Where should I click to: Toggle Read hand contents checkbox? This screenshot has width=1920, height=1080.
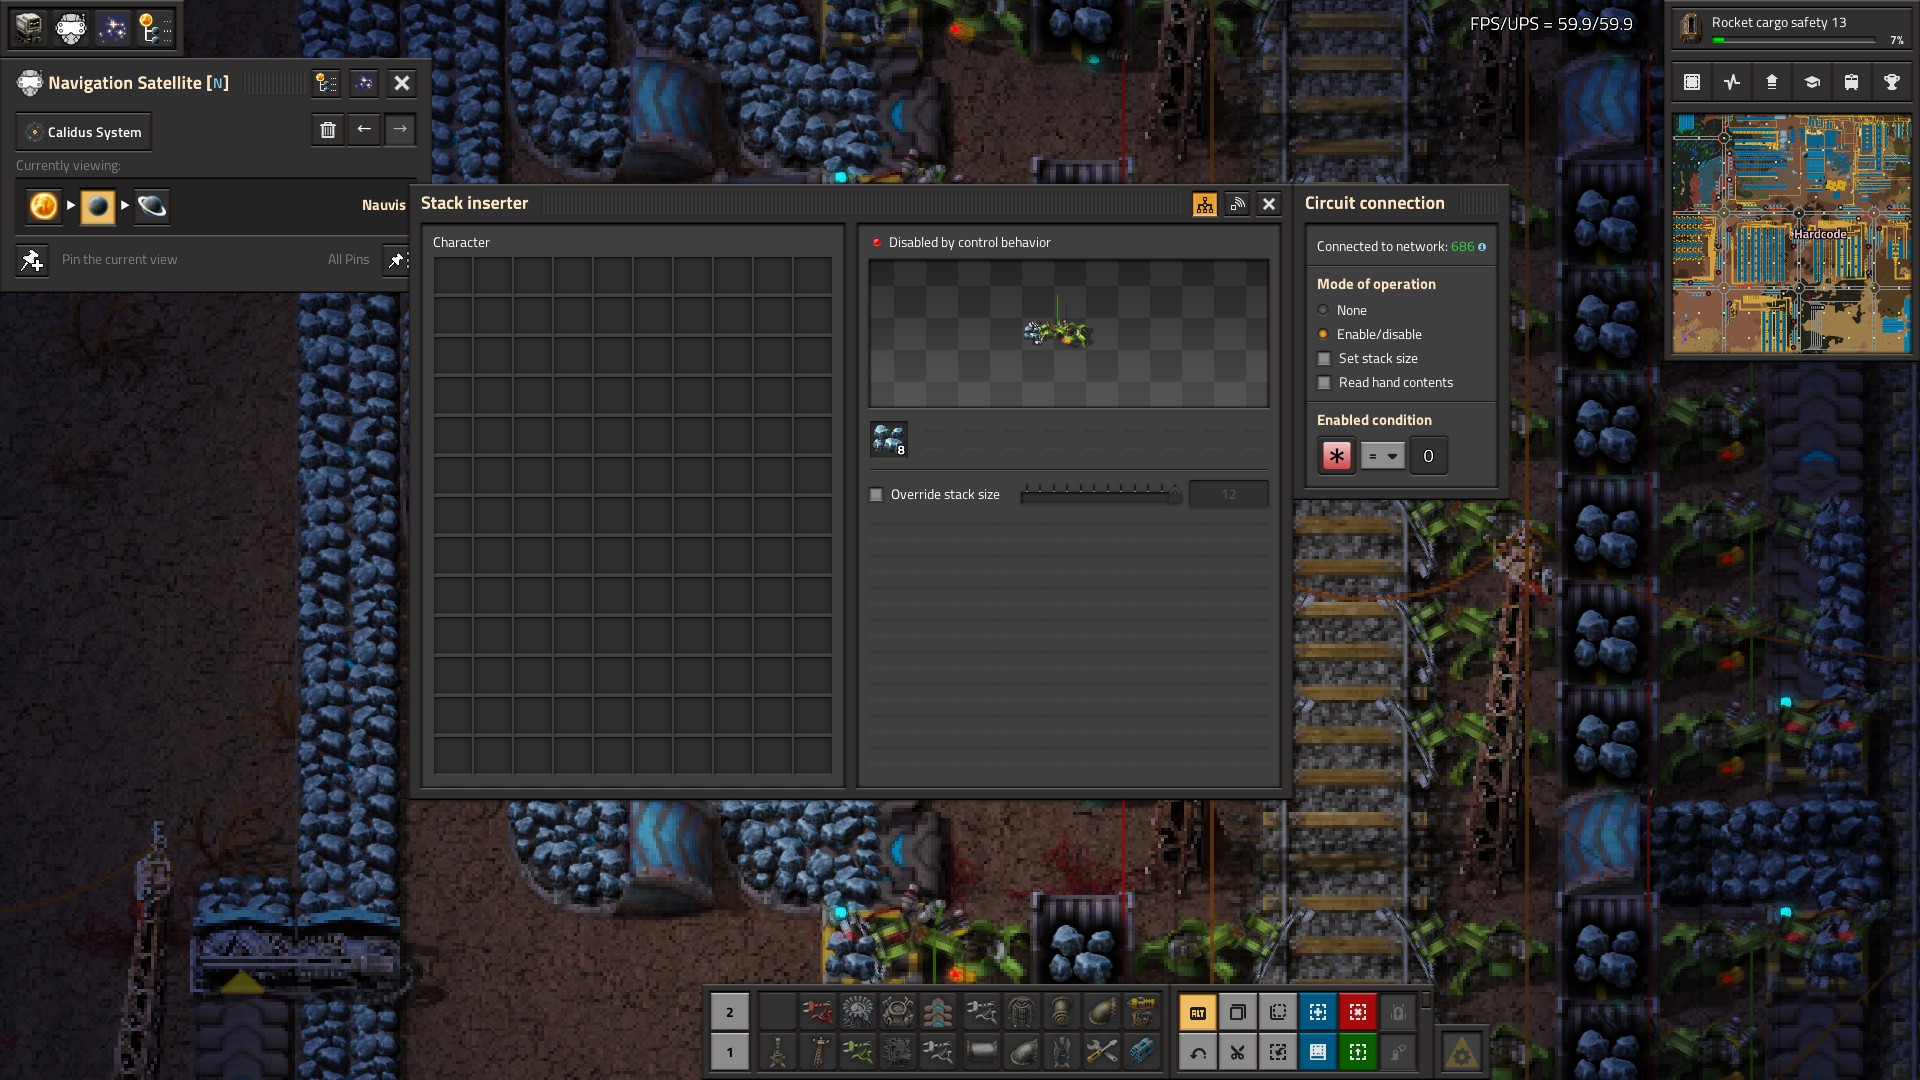1324,382
